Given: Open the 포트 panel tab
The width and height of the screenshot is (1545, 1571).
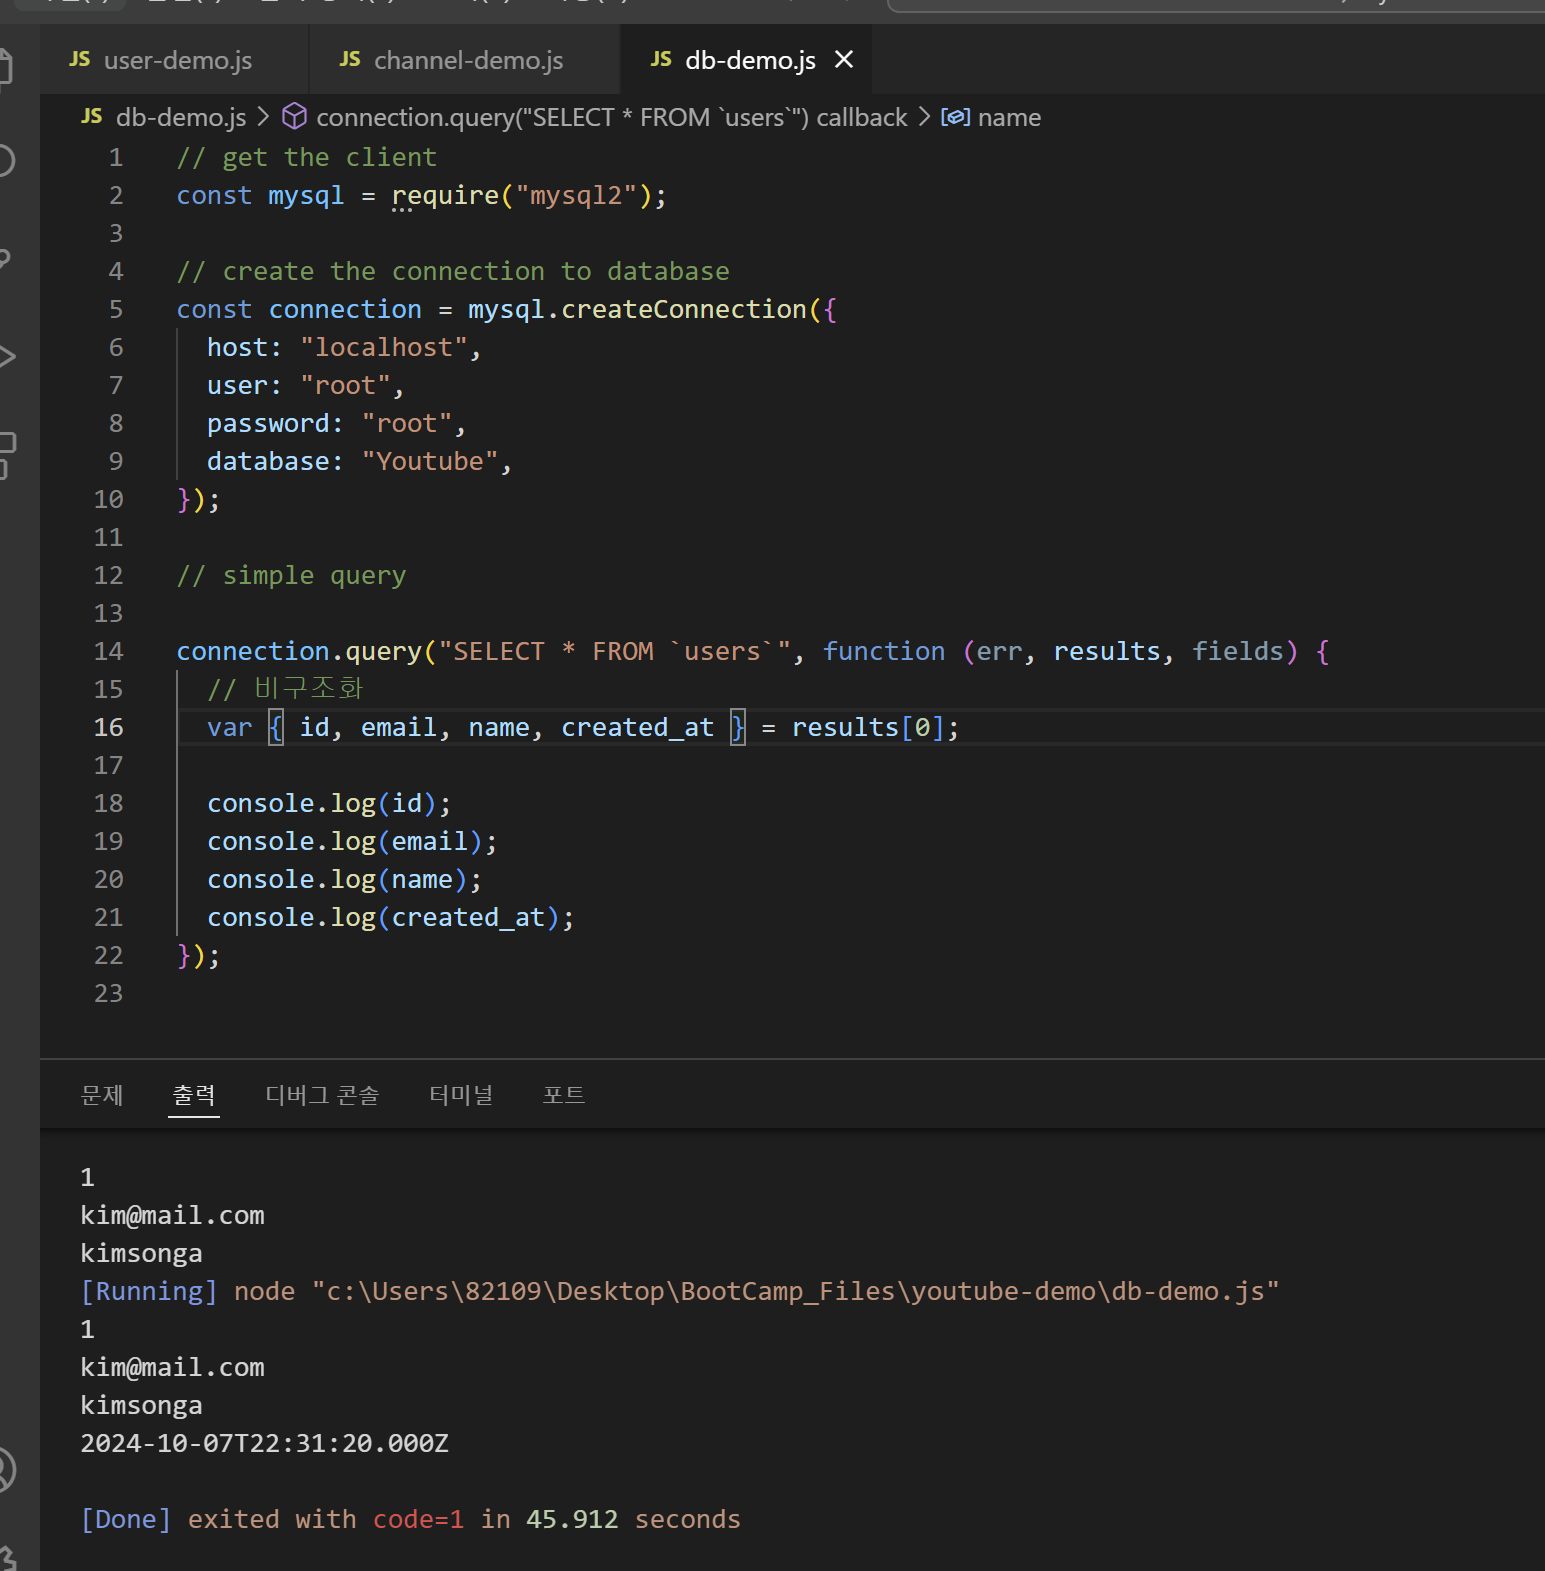Looking at the screenshot, I should 563,1095.
